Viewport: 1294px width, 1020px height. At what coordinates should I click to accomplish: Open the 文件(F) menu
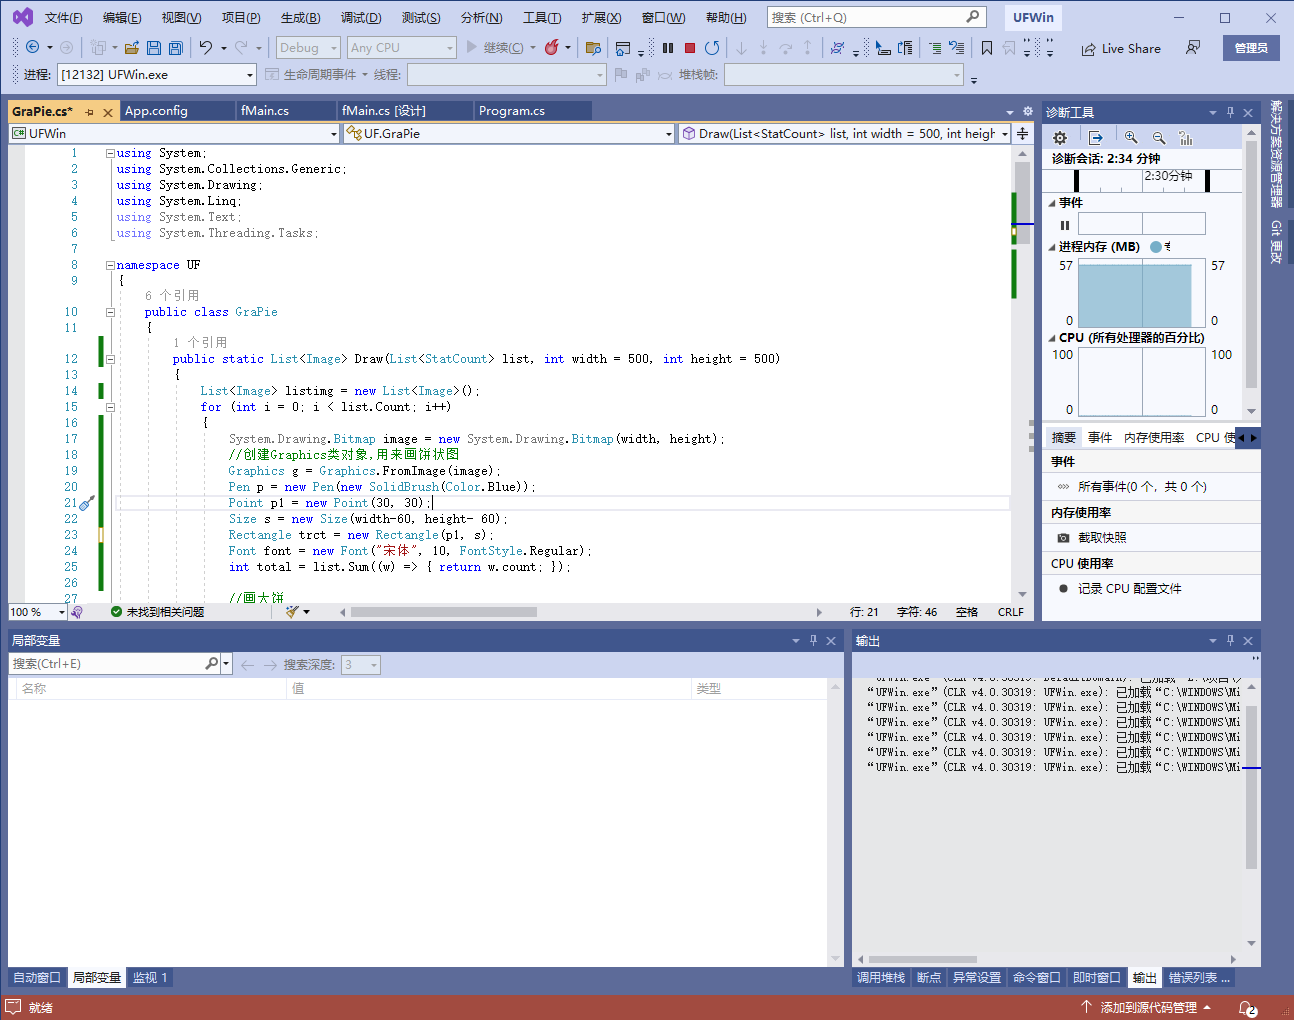[63, 18]
